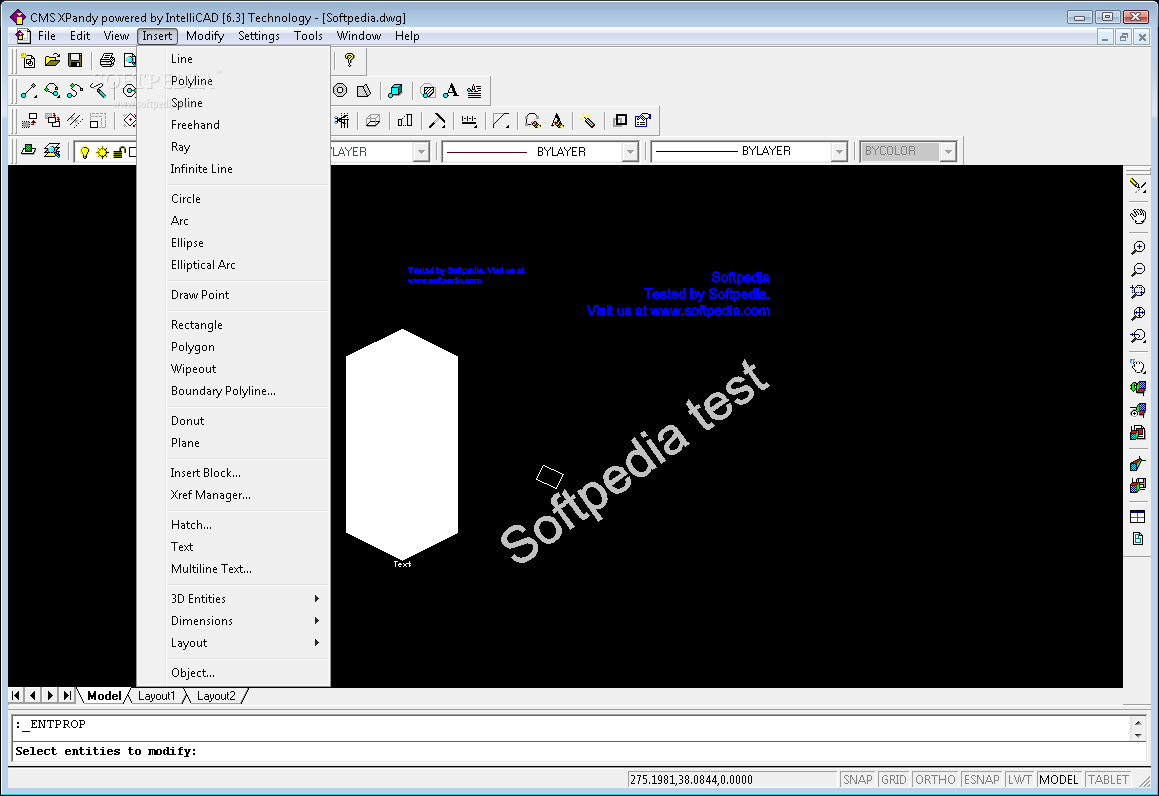Select the Text 'A' tool icon
The width and height of the screenshot is (1159, 796).
pos(450,91)
